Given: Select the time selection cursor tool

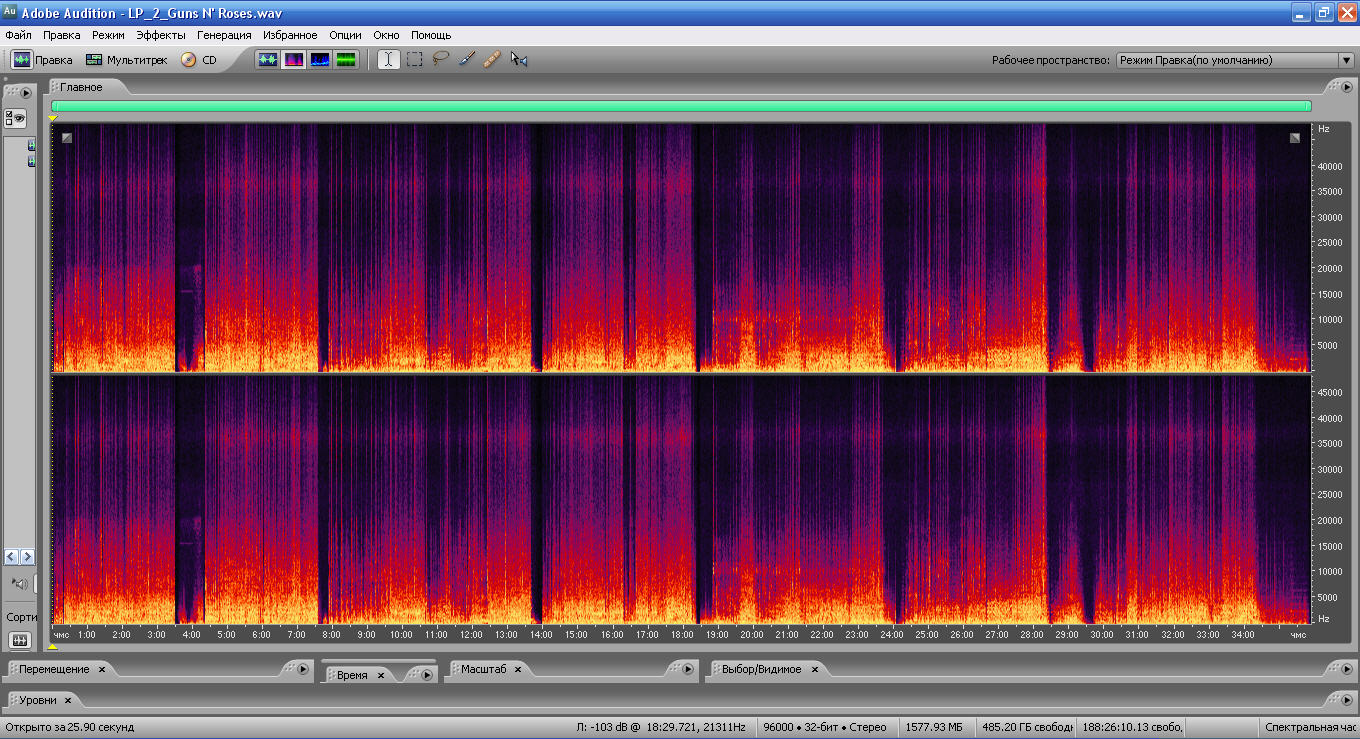Looking at the screenshot, I should click(388, 60).
